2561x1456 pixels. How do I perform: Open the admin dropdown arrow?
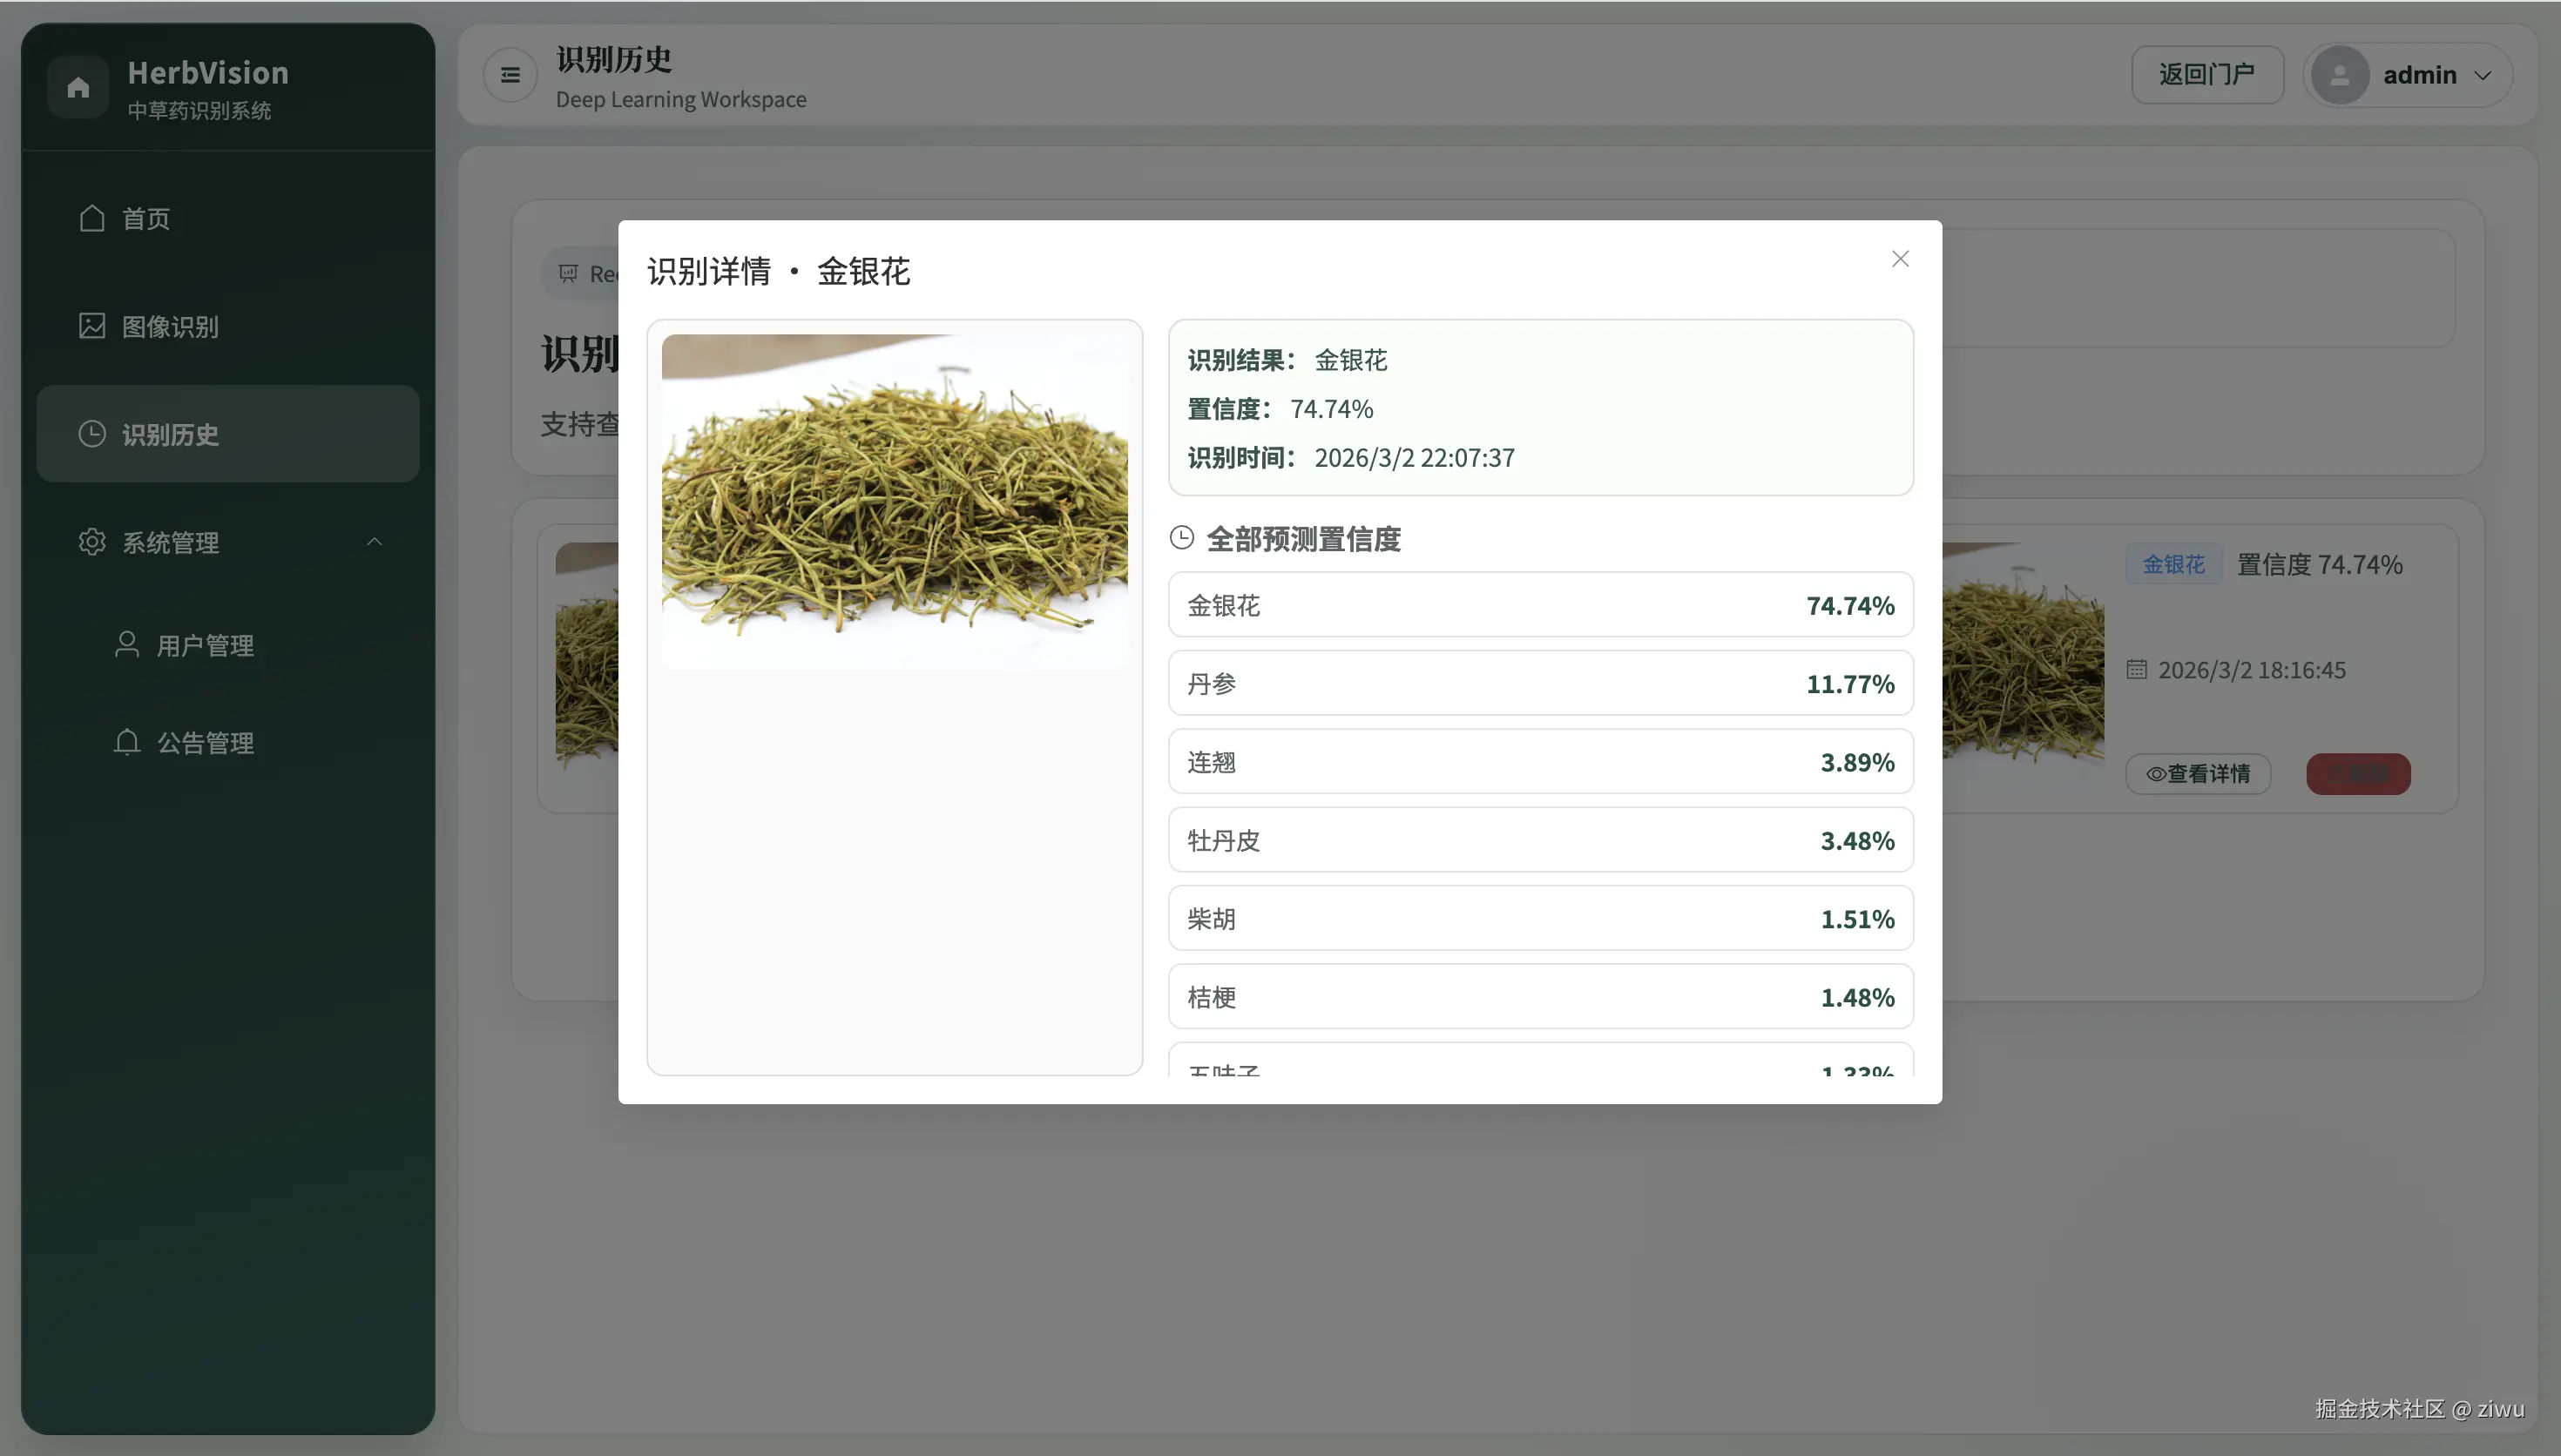tap(2483, 75)
